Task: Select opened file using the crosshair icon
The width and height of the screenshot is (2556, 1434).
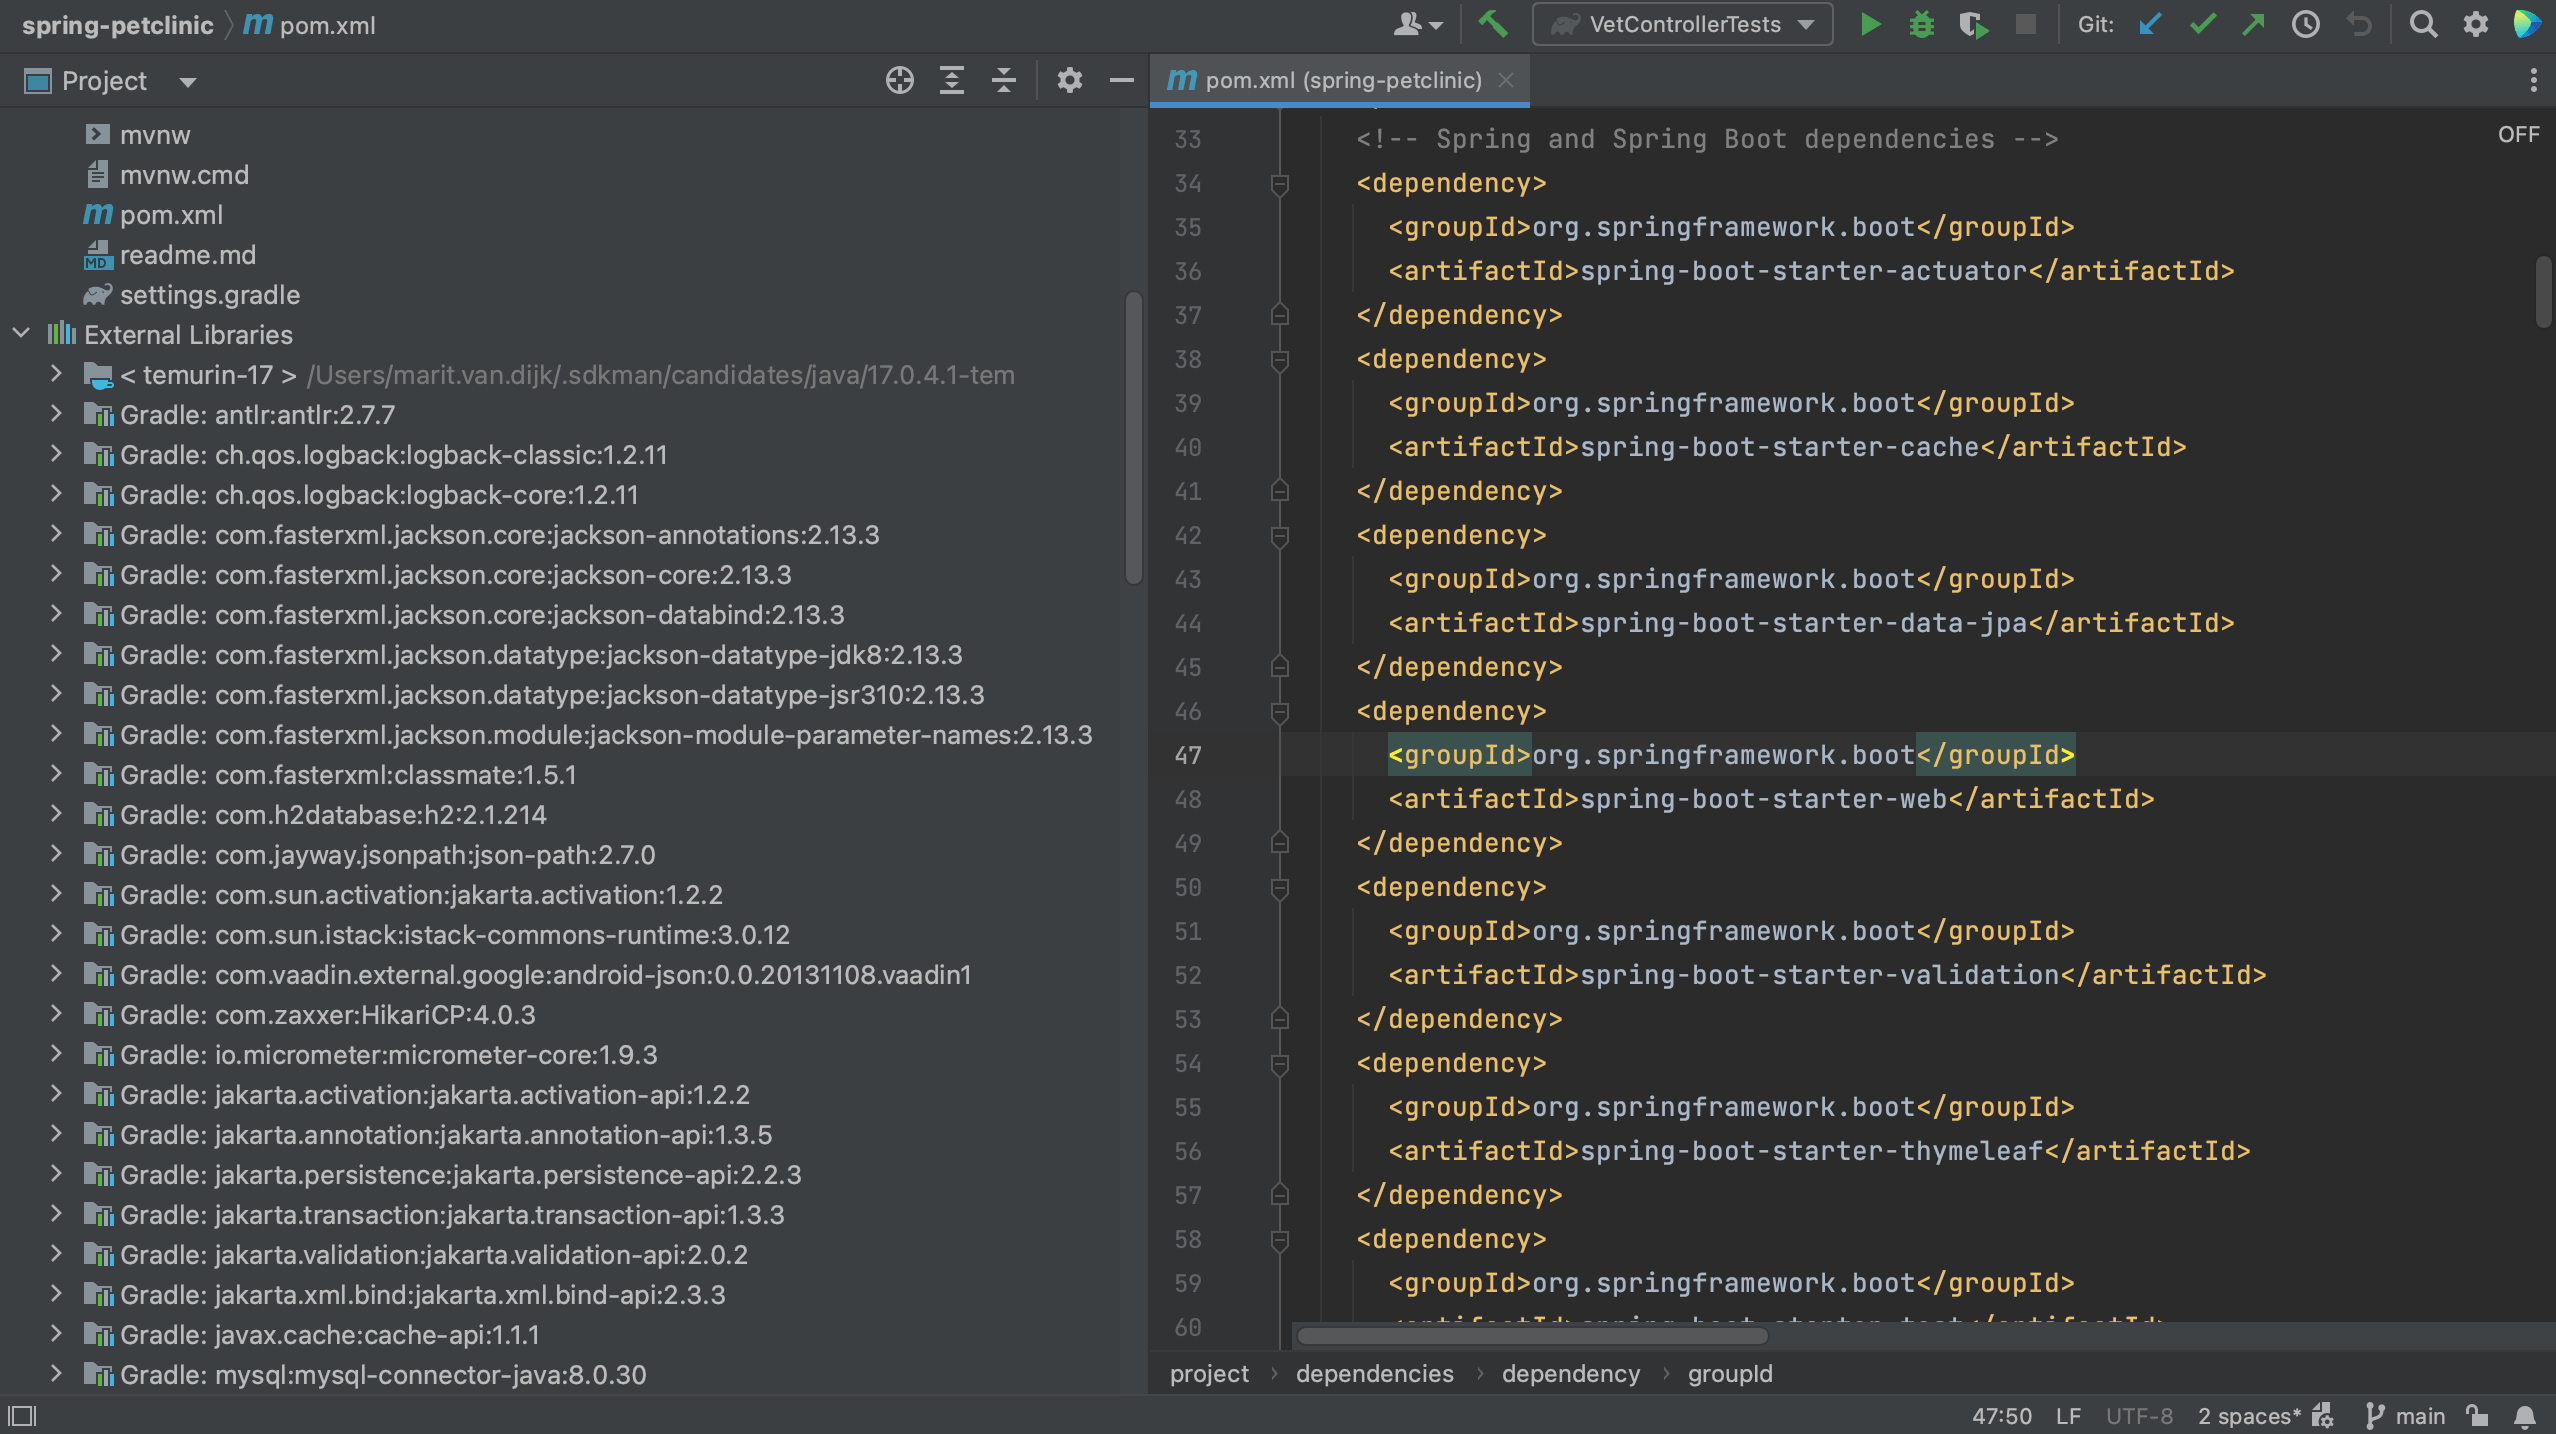Action: pos(897,80)
